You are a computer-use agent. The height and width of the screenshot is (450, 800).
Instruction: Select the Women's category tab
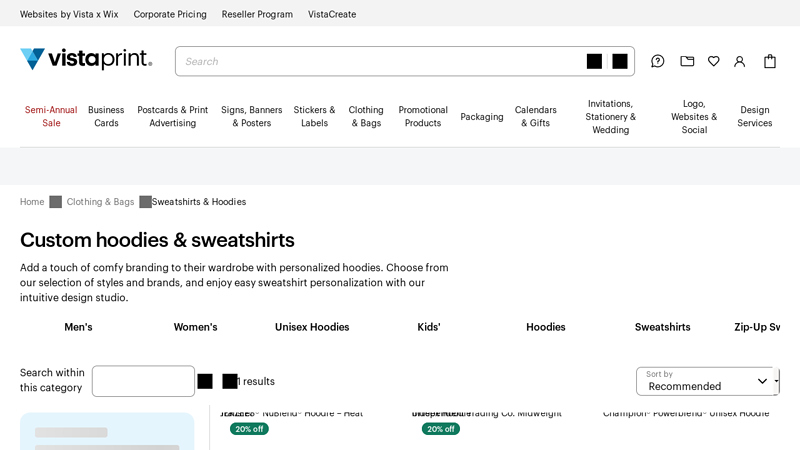[195, 327]
